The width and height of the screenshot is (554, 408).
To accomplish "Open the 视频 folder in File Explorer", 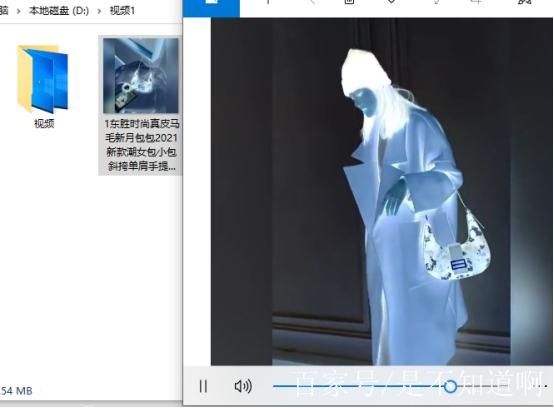I will (42, 79).
